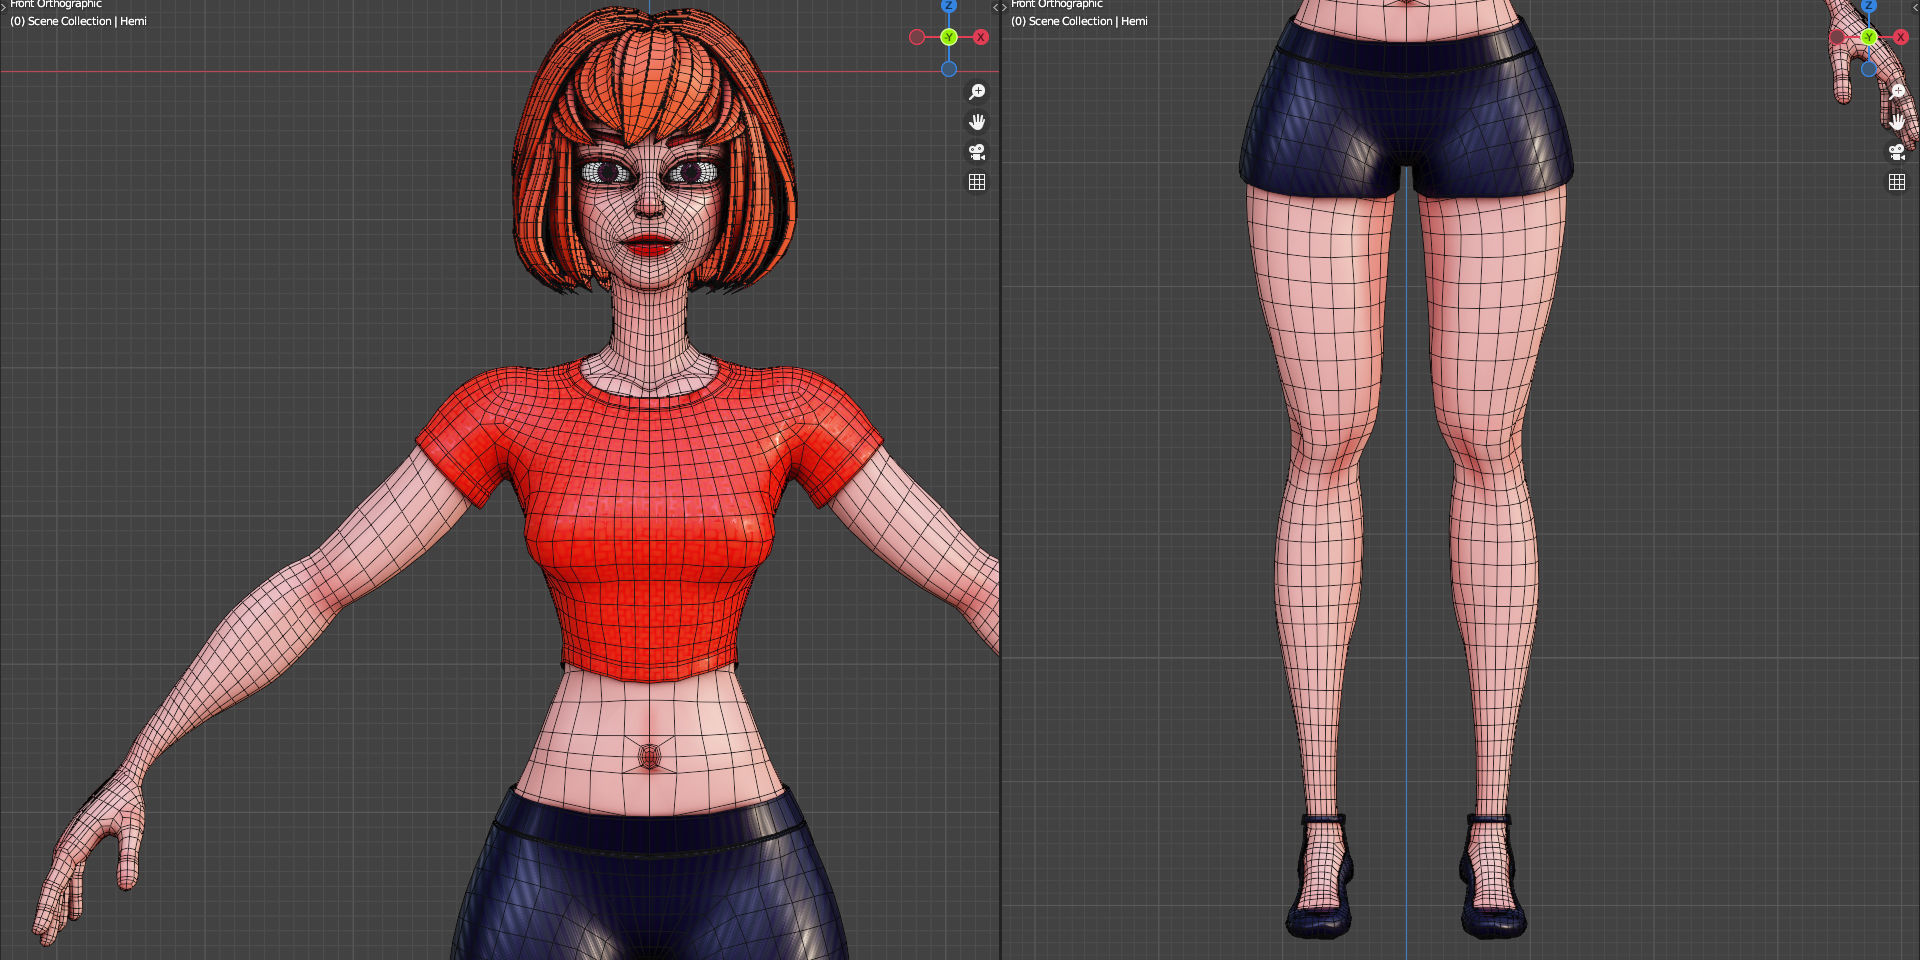The height and width of the screenshot is (960, 1920).
Task: Switch right viewport to perspective with the grid toggle
Action: pyautogui.click(x=1899, y=182)
